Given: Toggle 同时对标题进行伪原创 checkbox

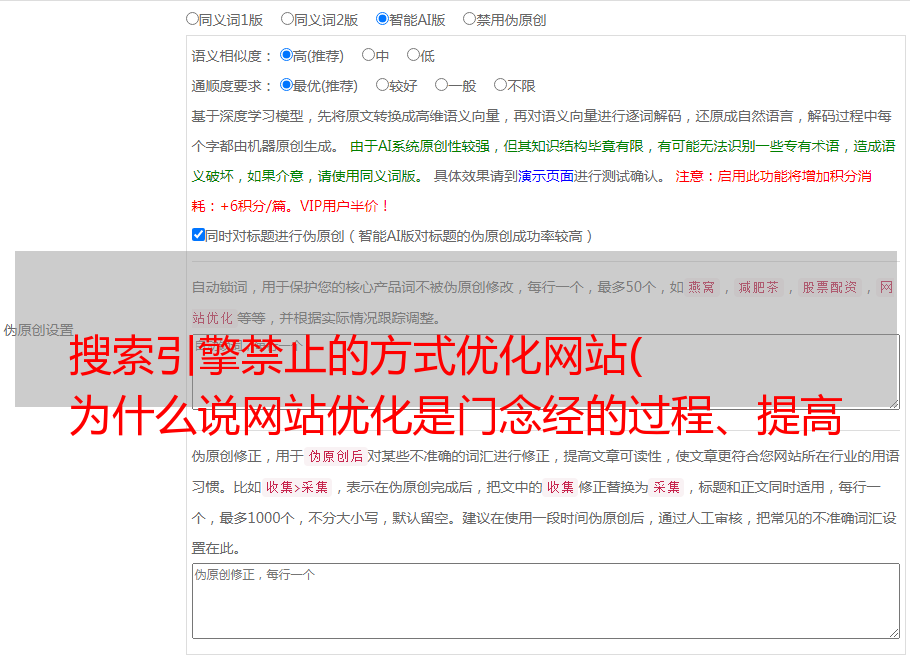Looking at the screenshot, I should pos(198,235).
